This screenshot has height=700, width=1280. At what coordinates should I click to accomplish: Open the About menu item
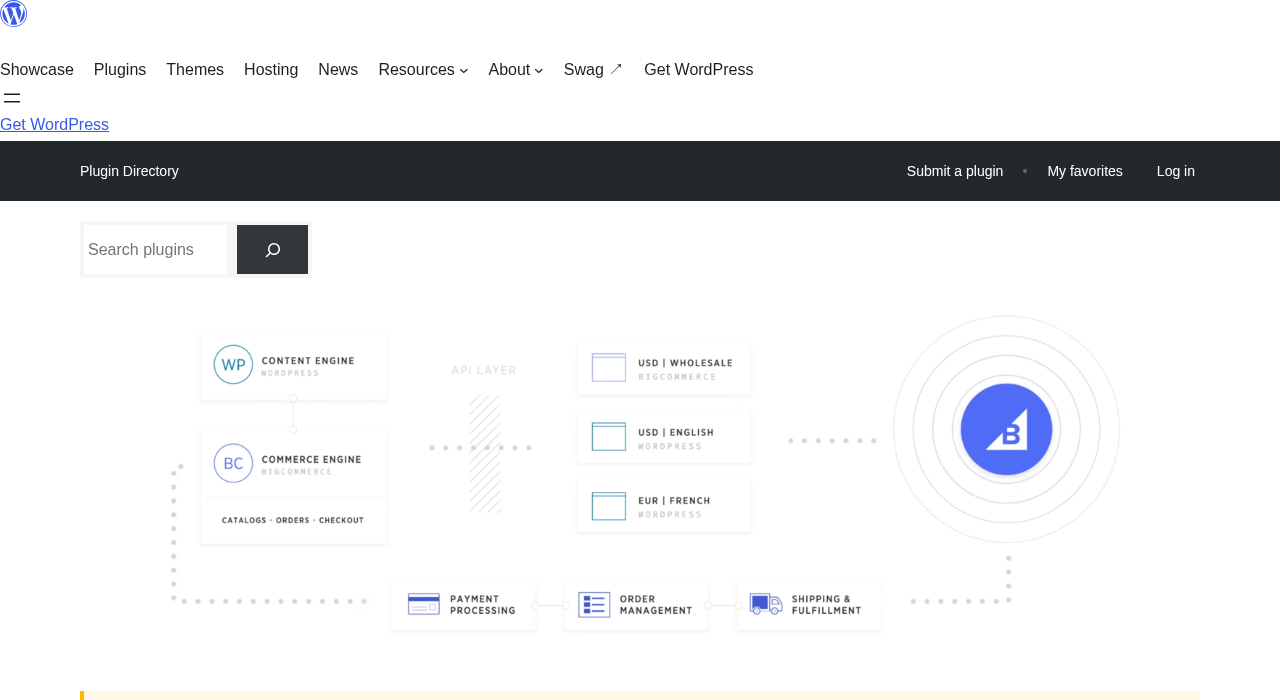point(509,70)
